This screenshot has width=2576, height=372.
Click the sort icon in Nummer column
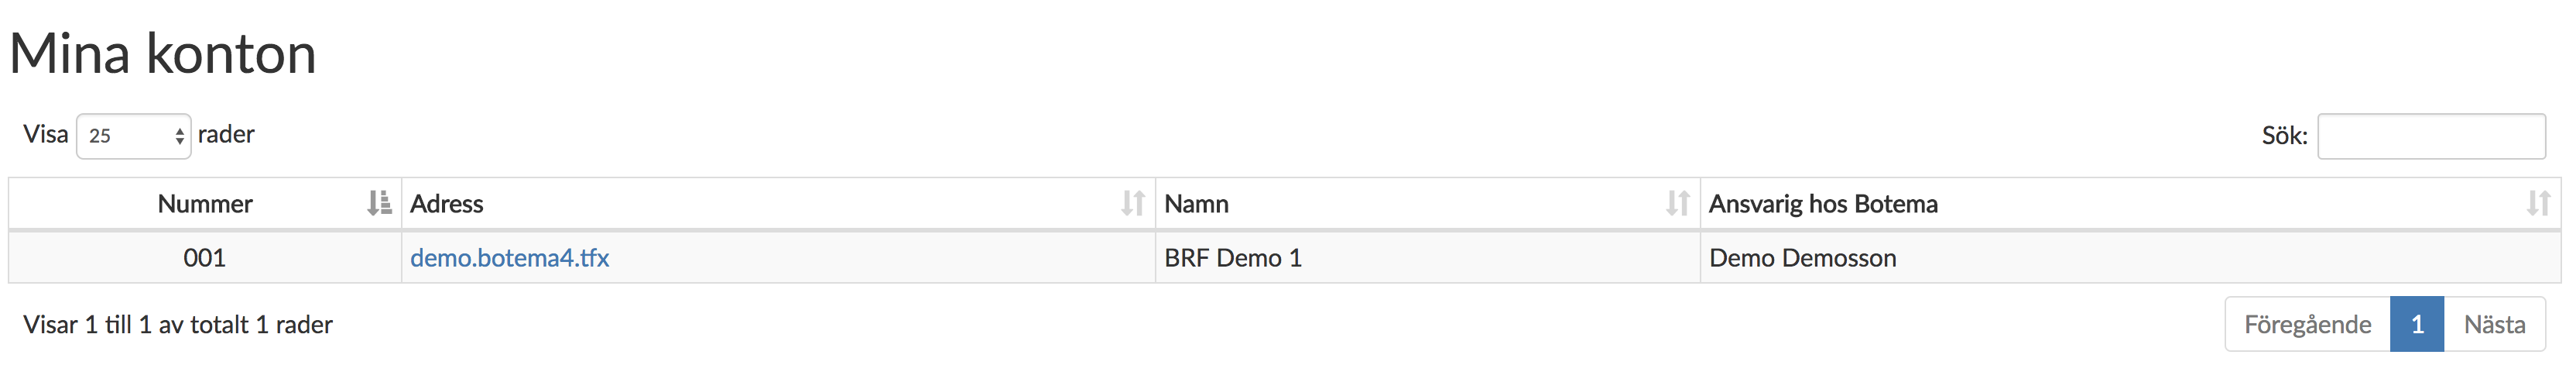coord(379,203)
